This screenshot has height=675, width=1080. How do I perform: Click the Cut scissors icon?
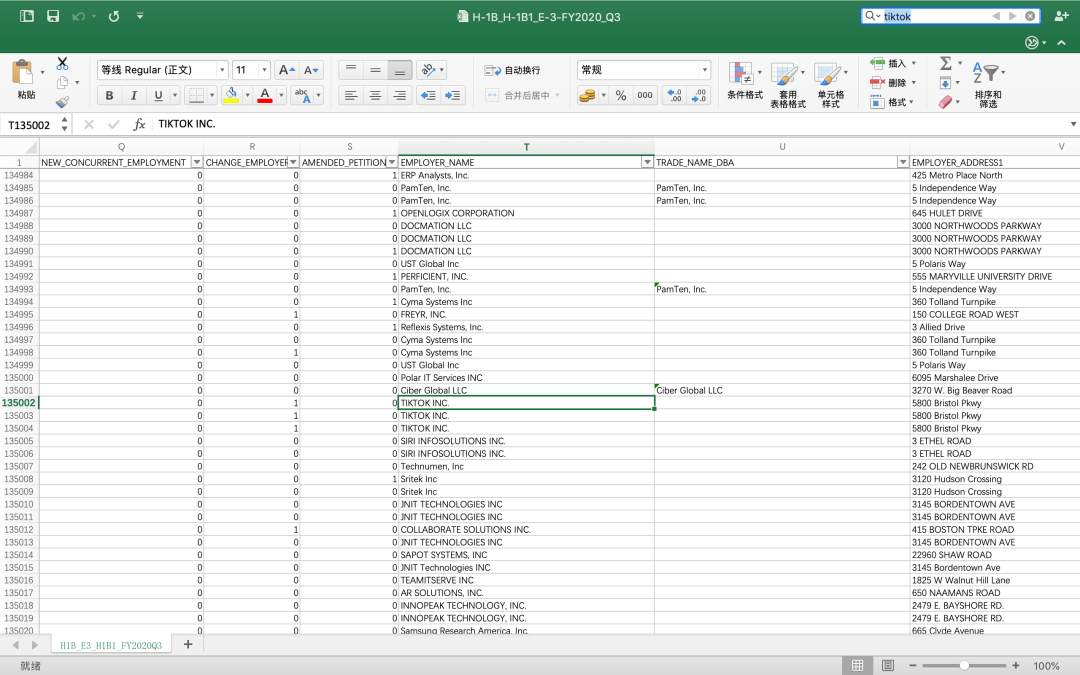(62, 63)
